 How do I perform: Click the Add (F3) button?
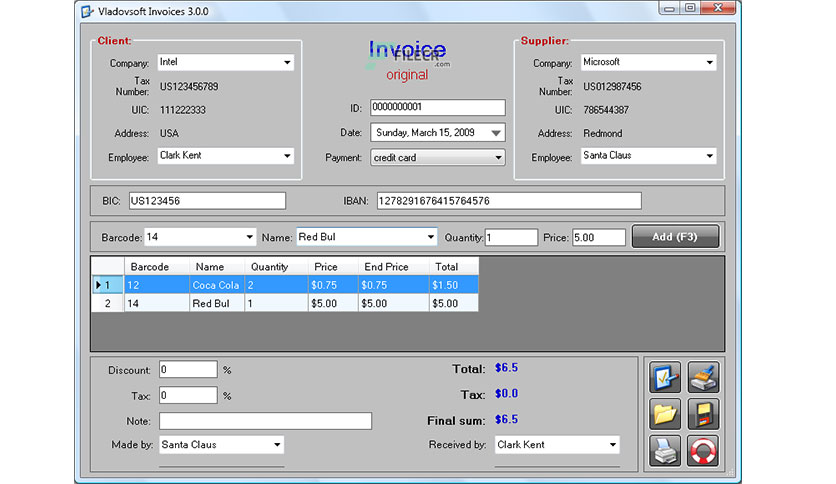pyautogui.click(x=675, y=237)
